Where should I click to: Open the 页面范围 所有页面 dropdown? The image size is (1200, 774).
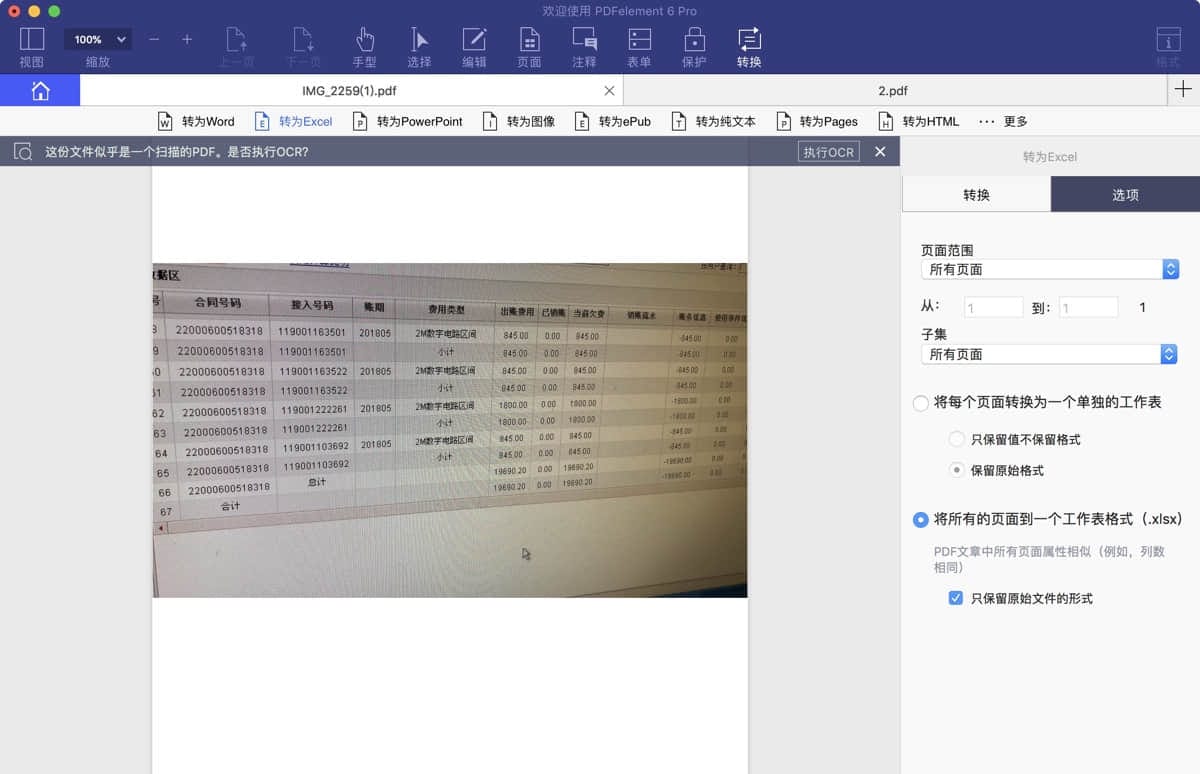pos(1049,269)
